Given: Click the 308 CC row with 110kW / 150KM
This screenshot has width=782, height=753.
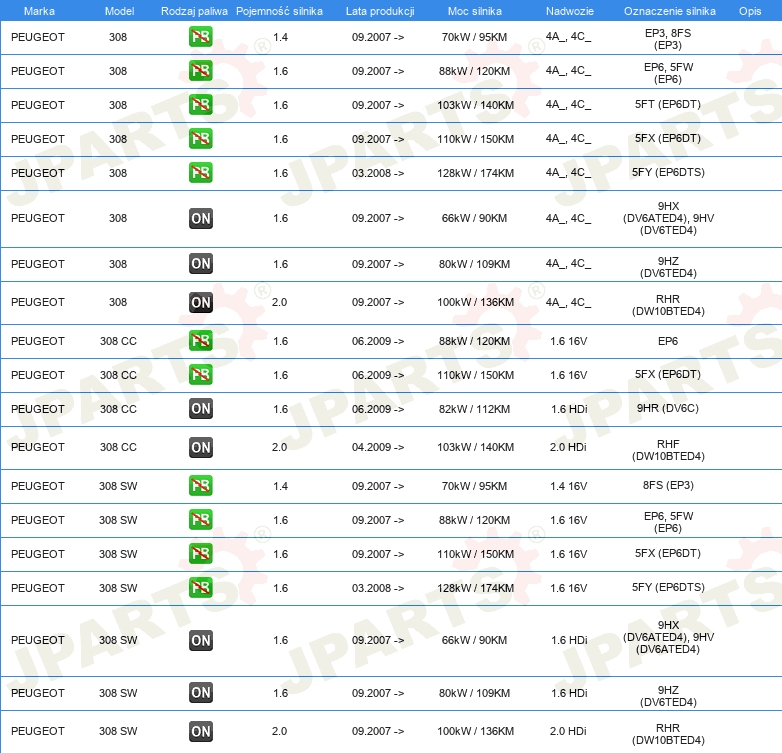Looking at the screenshot, I should click(391, 375).
